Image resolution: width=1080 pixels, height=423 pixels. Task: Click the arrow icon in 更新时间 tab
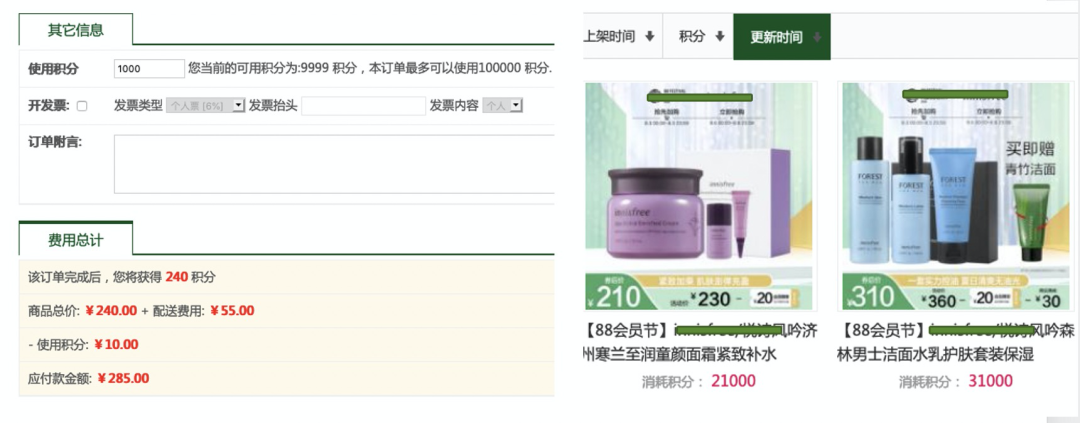click(x=817, y=37)
